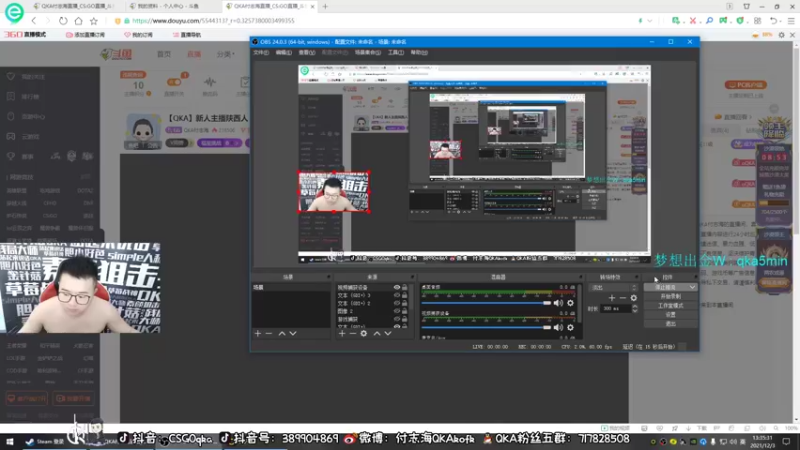The width and height of the screenshot is (800, 450).
Task: Move scene down in Scenes panel
Action: click(293, 333)
